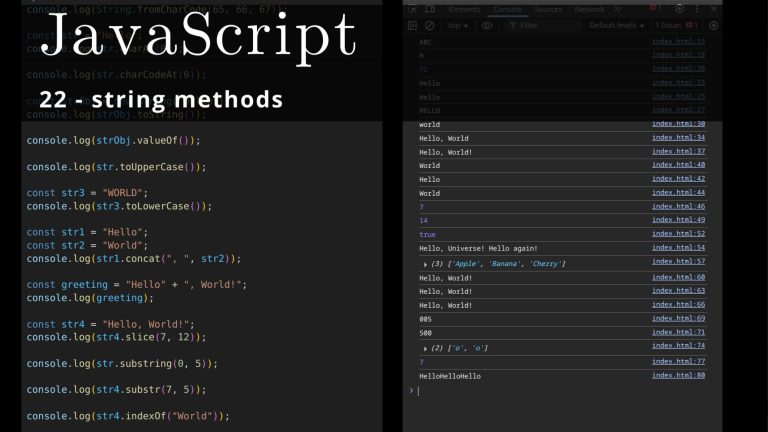Click the code line console.log(str3.toLowerCase());
The width and height of the screenshot is (768, 432).
(120, 206)
